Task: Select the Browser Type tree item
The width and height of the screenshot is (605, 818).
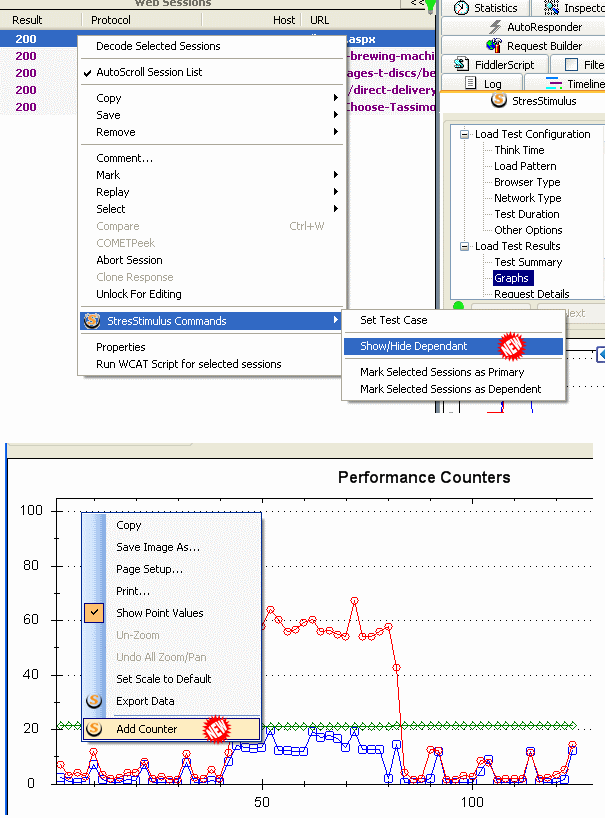Action: (x=527, y=182)
